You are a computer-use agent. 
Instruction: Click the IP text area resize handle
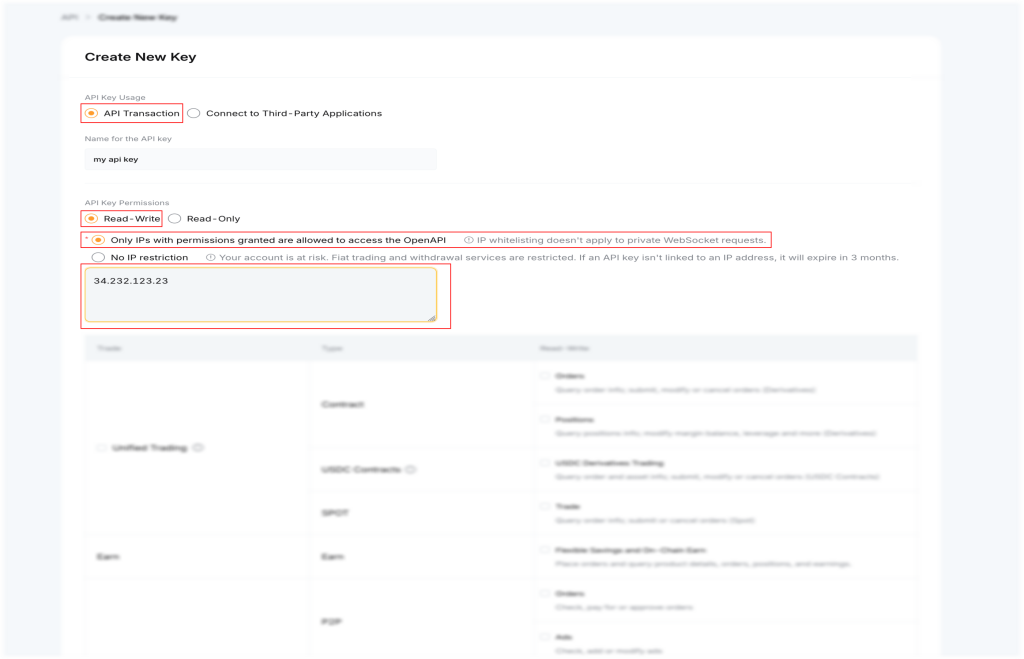[x=432, y=317]
